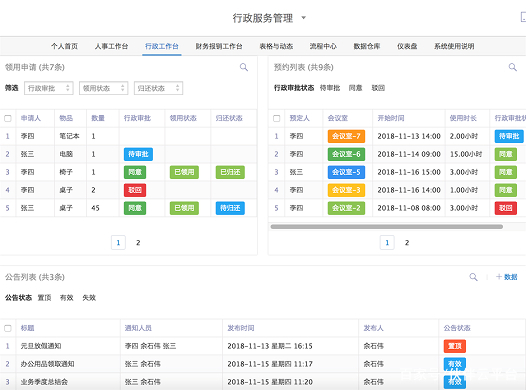Click the orange 会议室-7 tag

click(346, 136)
